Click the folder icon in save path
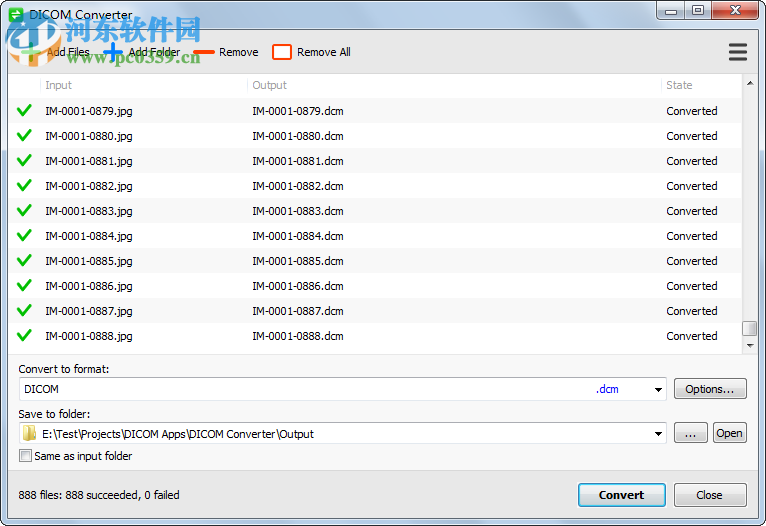 click(30, 433)
